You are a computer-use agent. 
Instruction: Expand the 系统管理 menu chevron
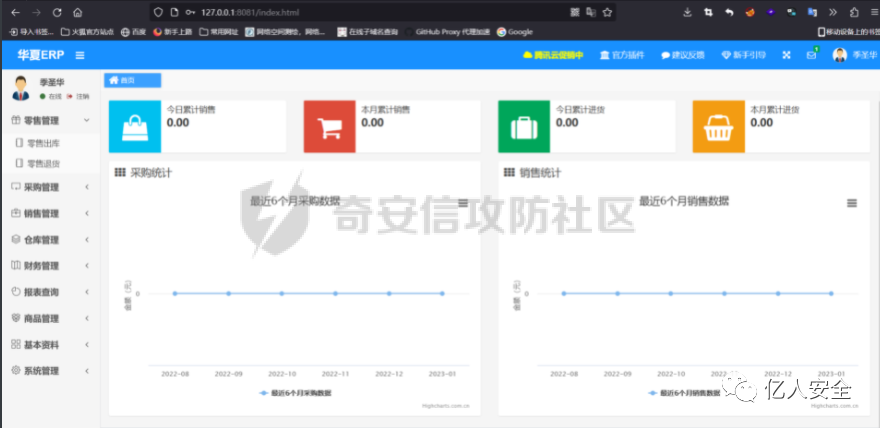coord(87,370)
